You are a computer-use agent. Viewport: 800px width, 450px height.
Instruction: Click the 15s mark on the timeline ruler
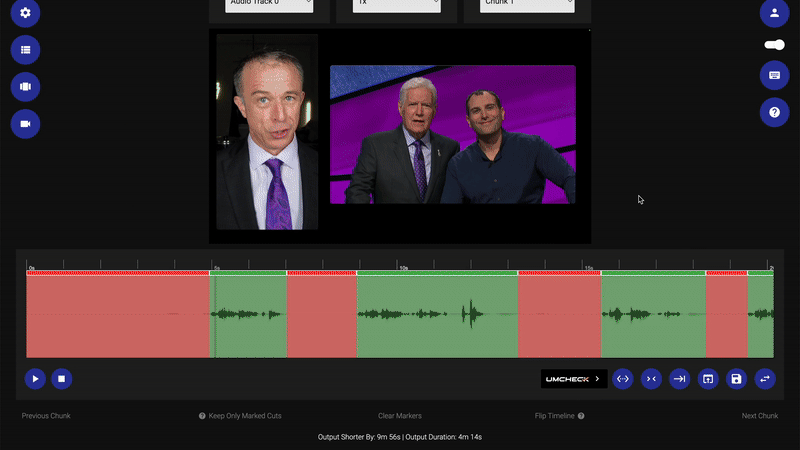click(x=589, y=267)
